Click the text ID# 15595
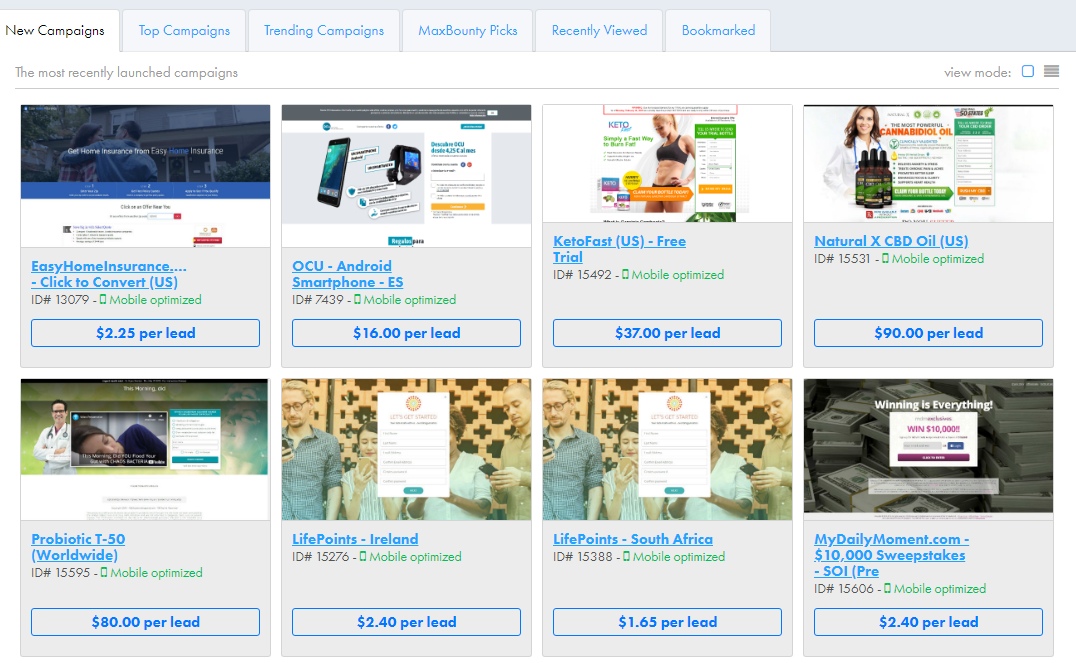 coord(60,572)
